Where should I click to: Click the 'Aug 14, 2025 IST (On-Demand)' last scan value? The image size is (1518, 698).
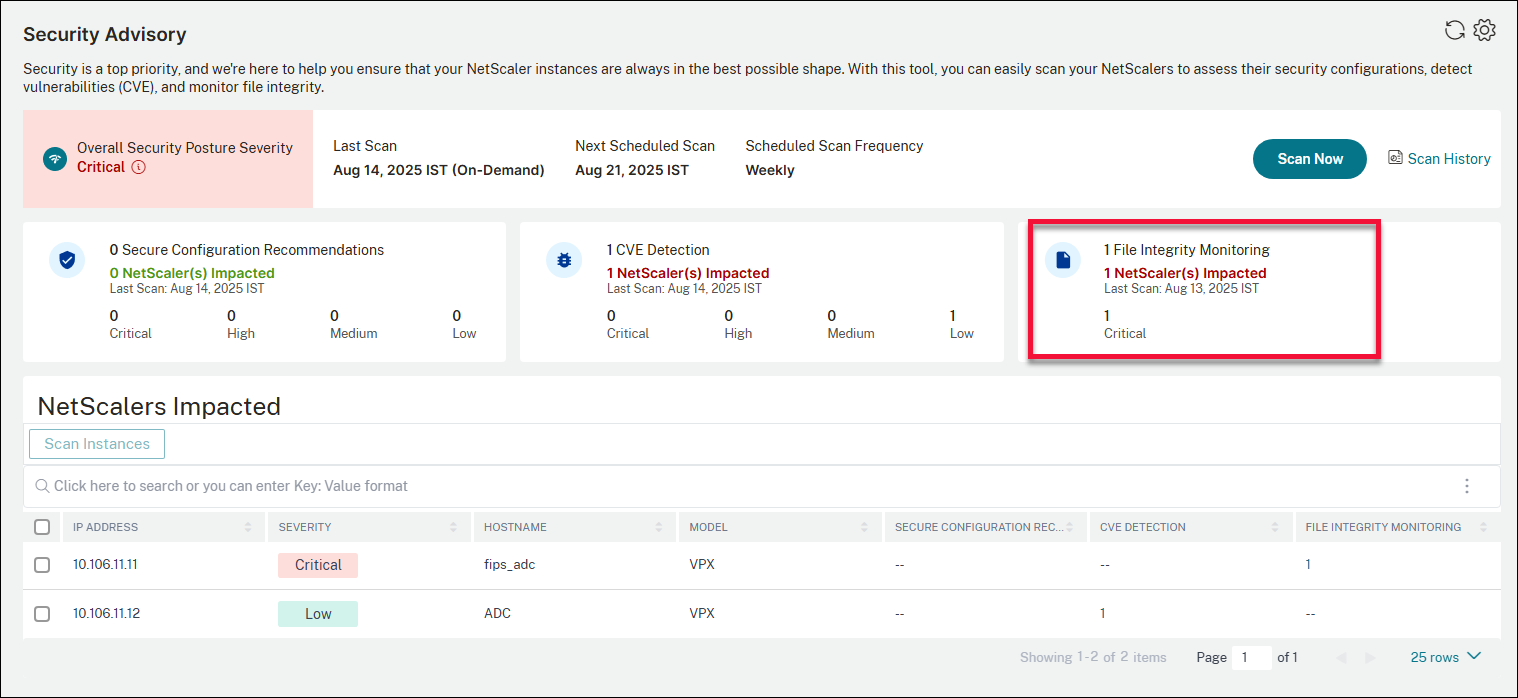(439, 170)
